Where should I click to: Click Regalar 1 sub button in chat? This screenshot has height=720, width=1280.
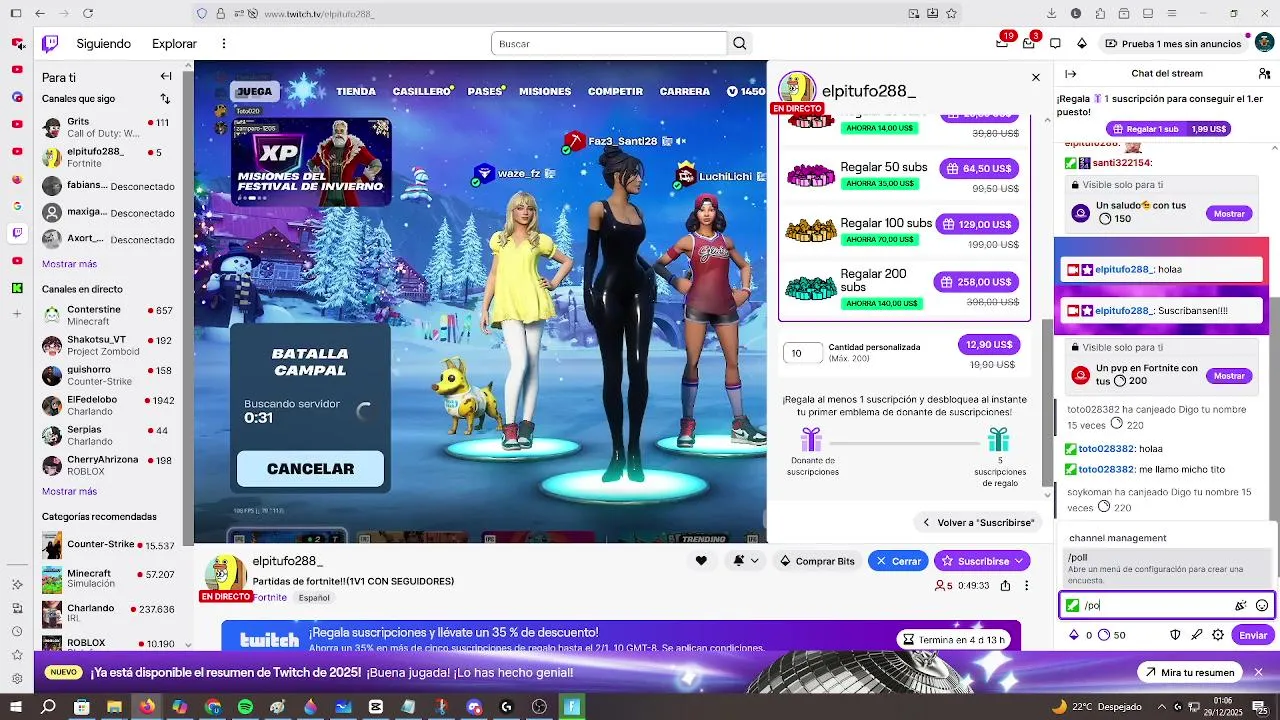tap(1168, 129)
